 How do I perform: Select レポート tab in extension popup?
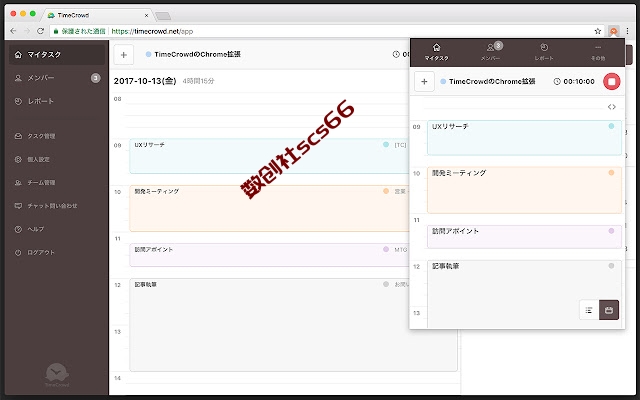[x=544, y=52]
